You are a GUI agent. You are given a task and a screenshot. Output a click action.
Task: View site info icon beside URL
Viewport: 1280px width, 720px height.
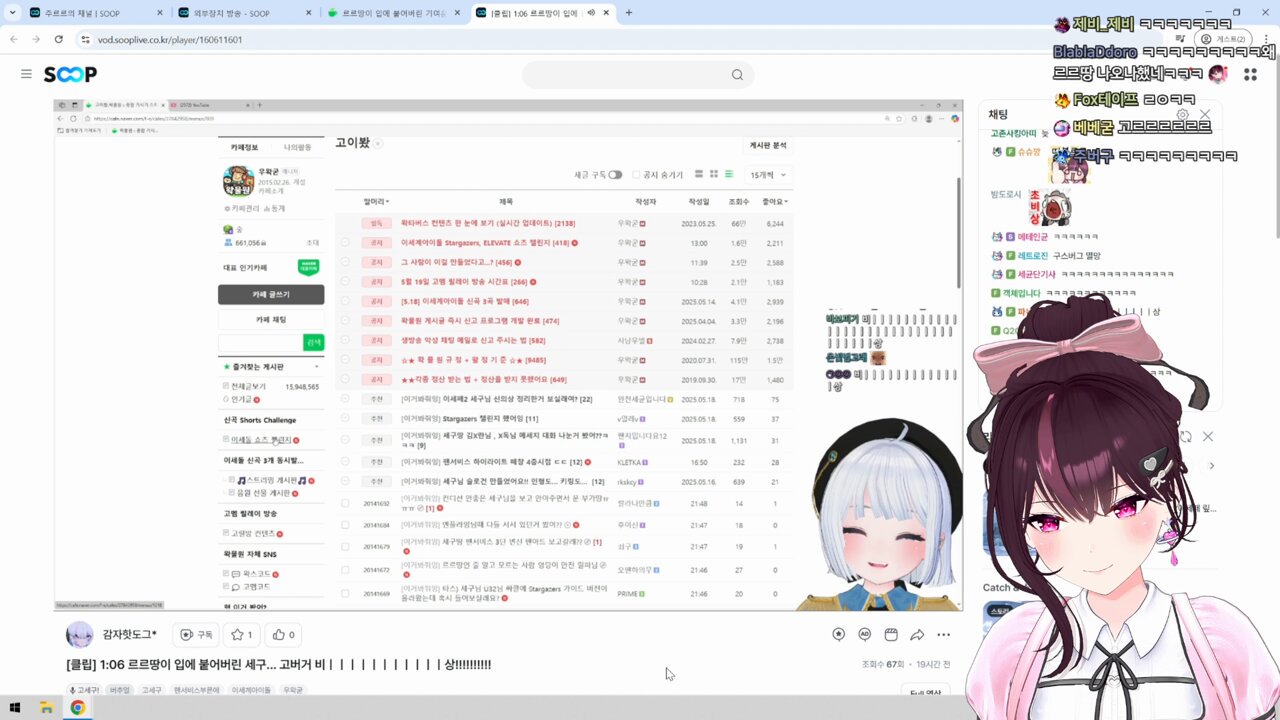click(86, 39)
